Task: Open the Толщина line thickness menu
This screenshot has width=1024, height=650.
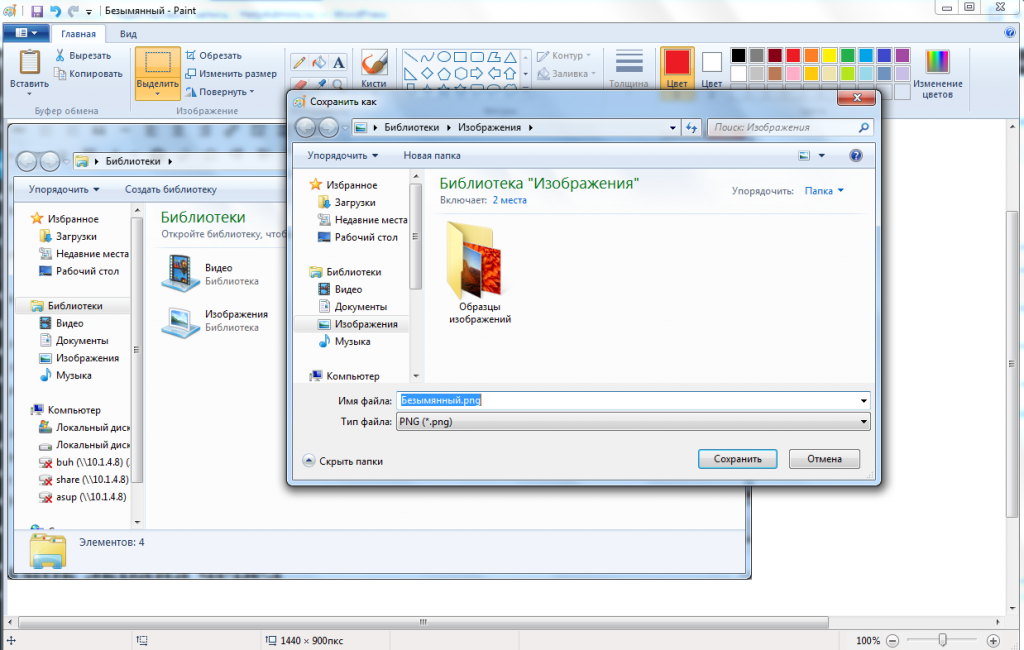Action: (x=629, y=69)
